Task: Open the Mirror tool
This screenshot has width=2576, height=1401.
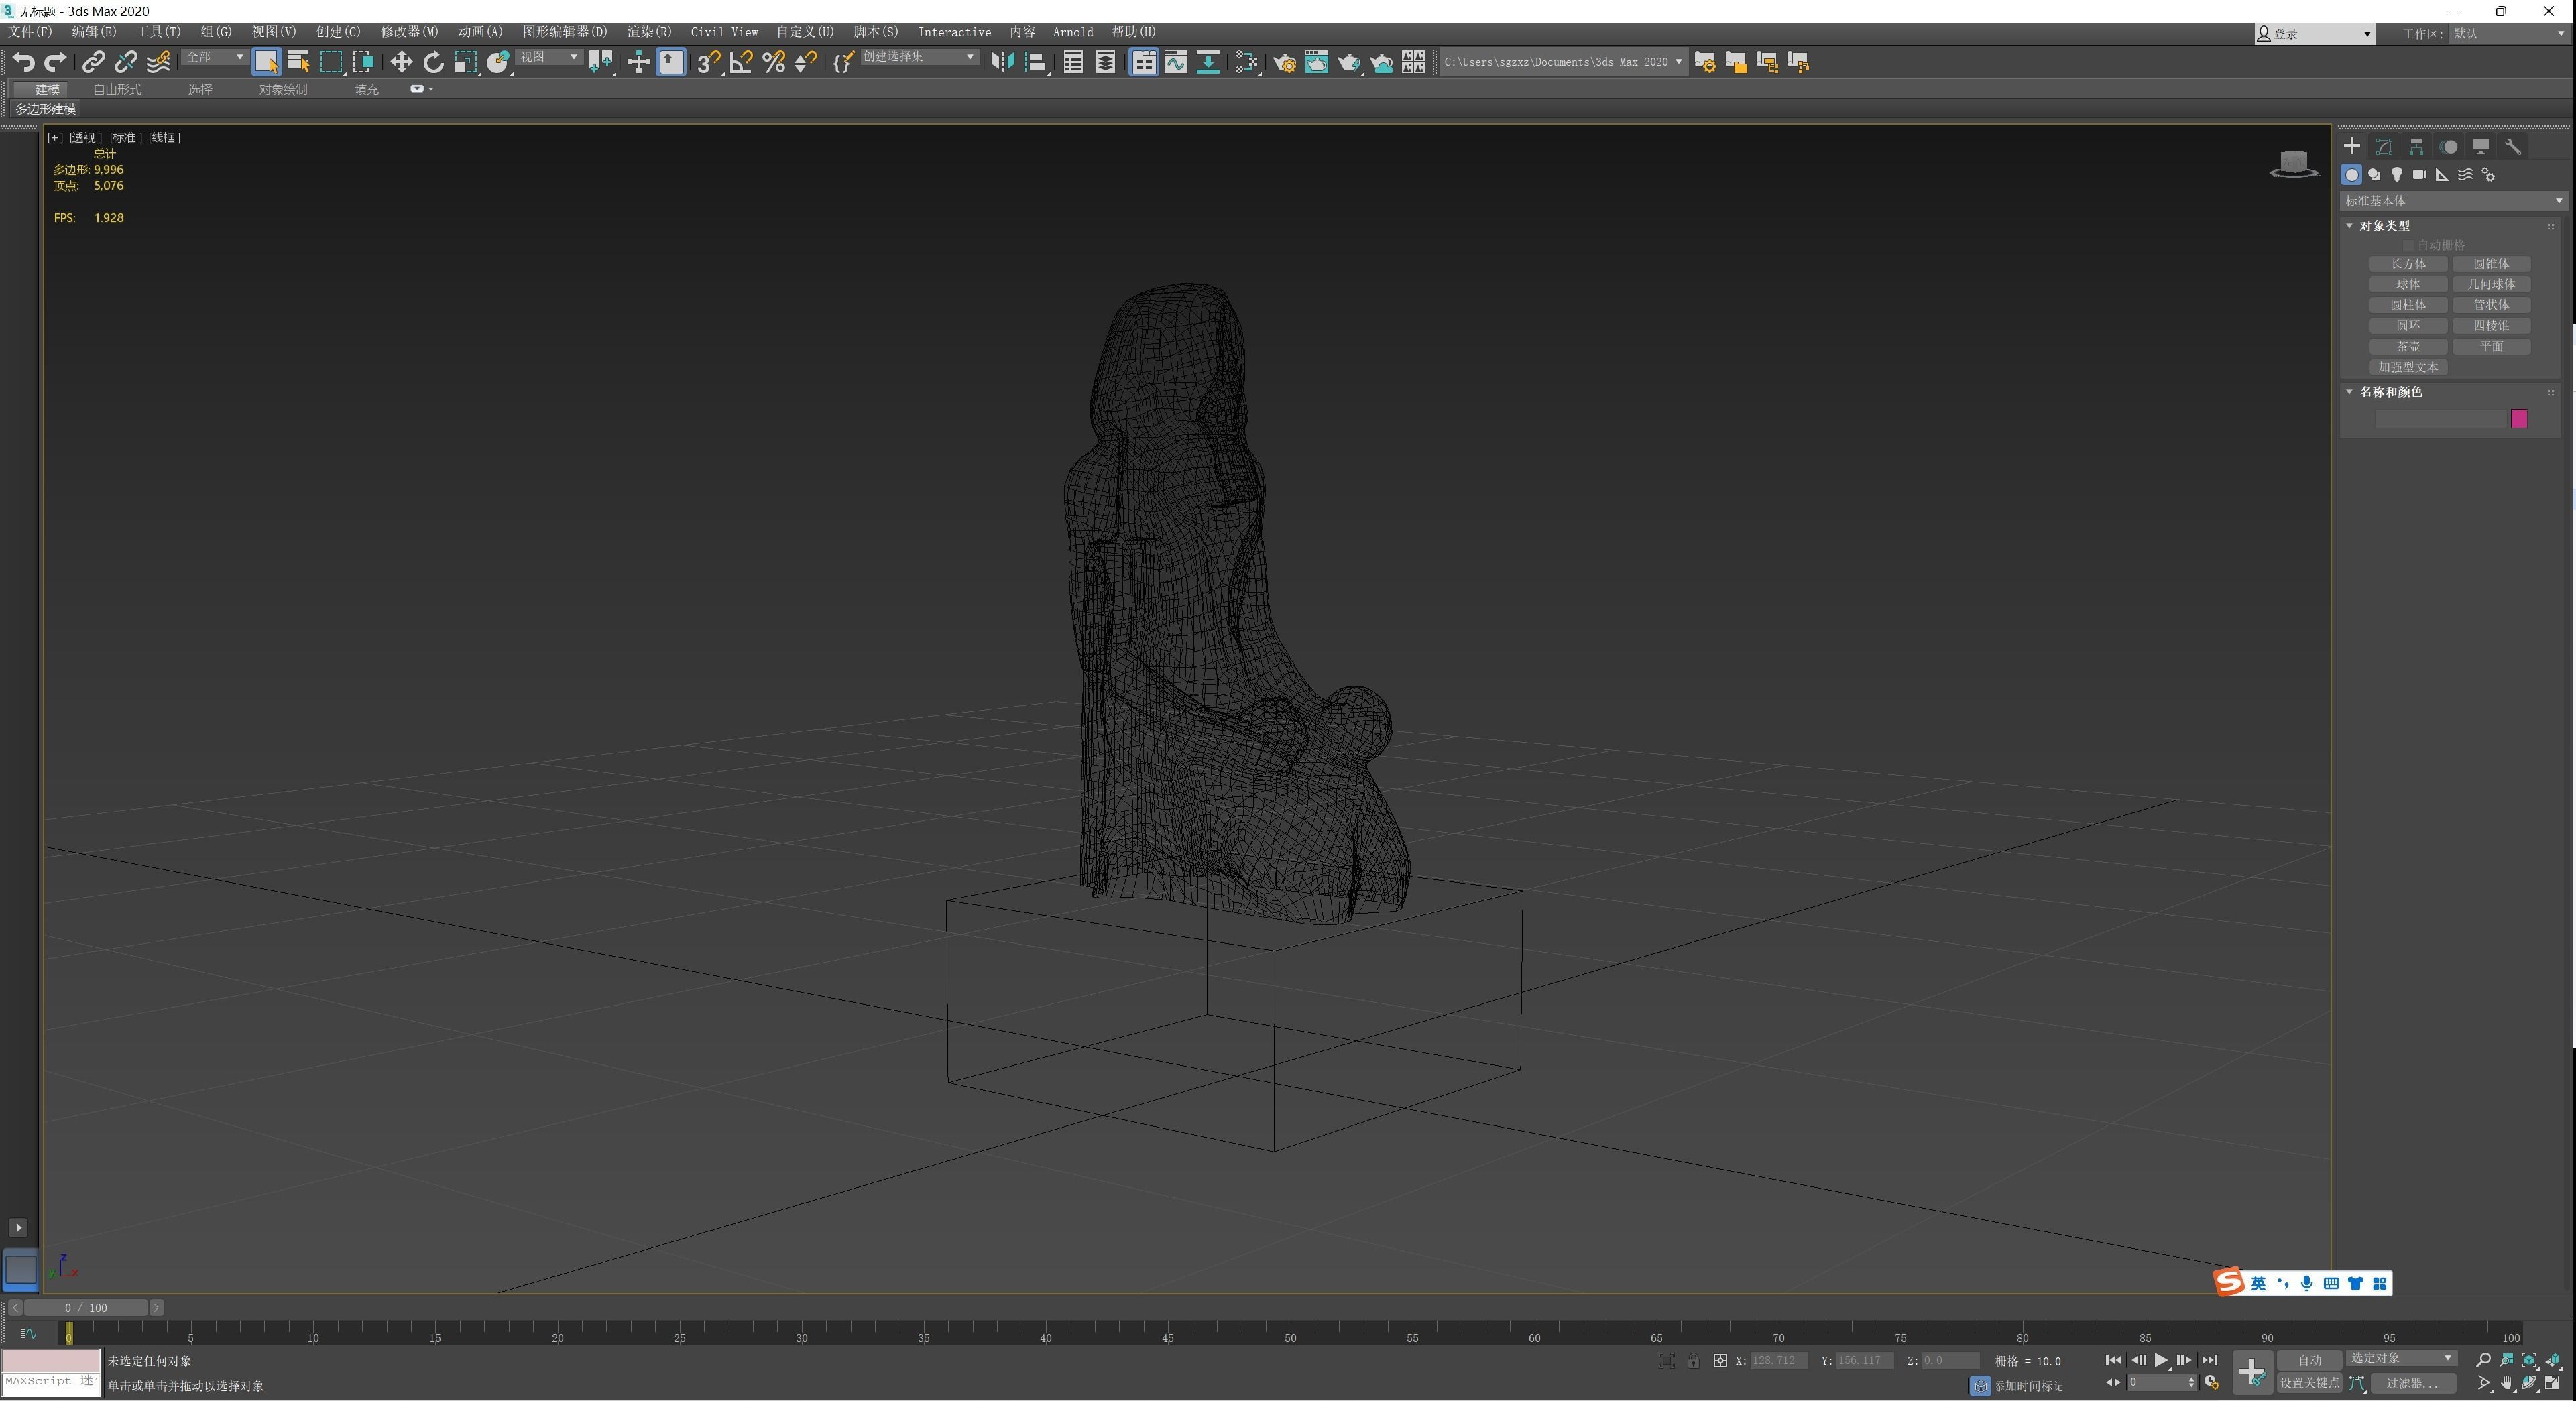Action: (1002, 62)
